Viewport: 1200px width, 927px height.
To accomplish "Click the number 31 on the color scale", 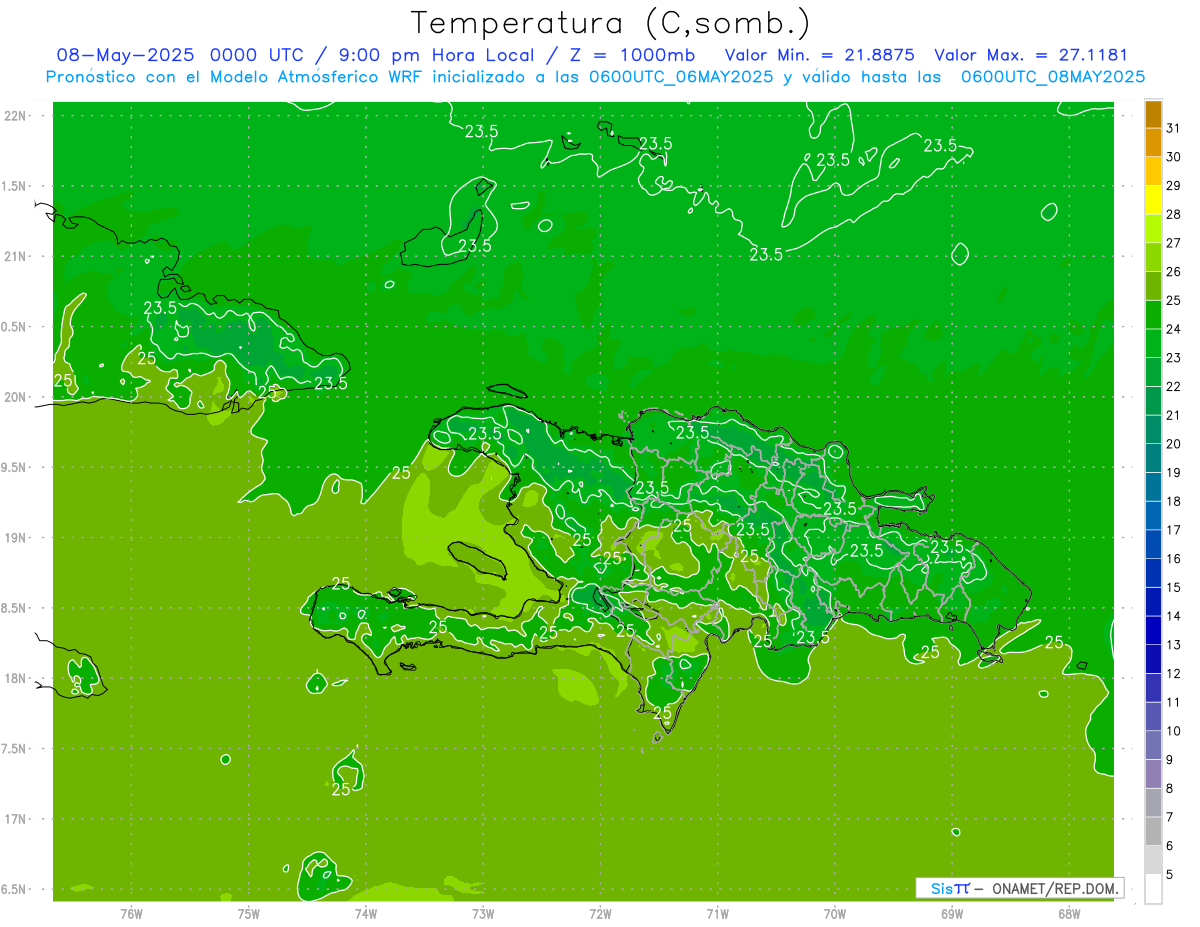I will [x=1174, y=128].
